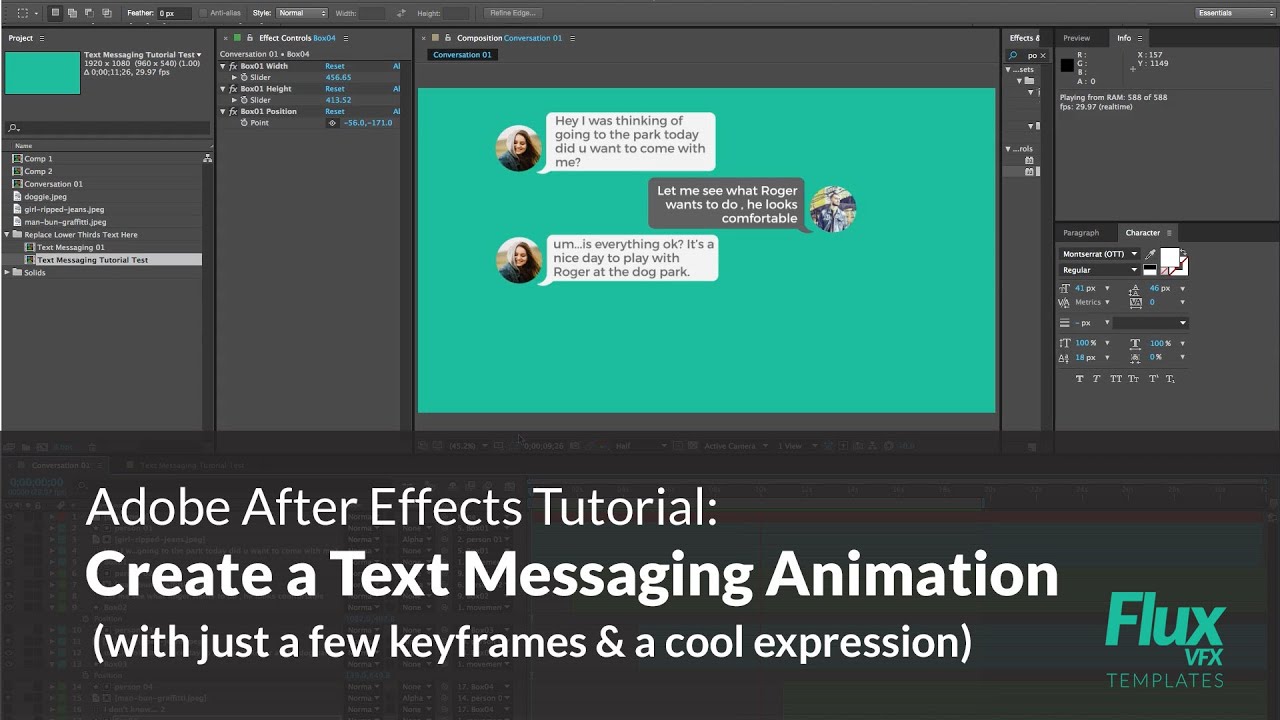Toggle stopwatch for Box01 Position Point
Image resolution: width=1280 pixels, height=720 pixels.
point(244,123)
